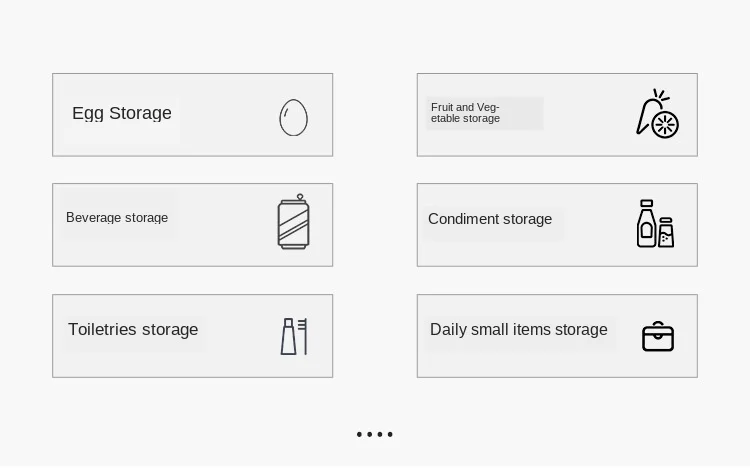Click the second pagination dot
This screenshot has height=473, width=750.
click(x=369, y=434)
